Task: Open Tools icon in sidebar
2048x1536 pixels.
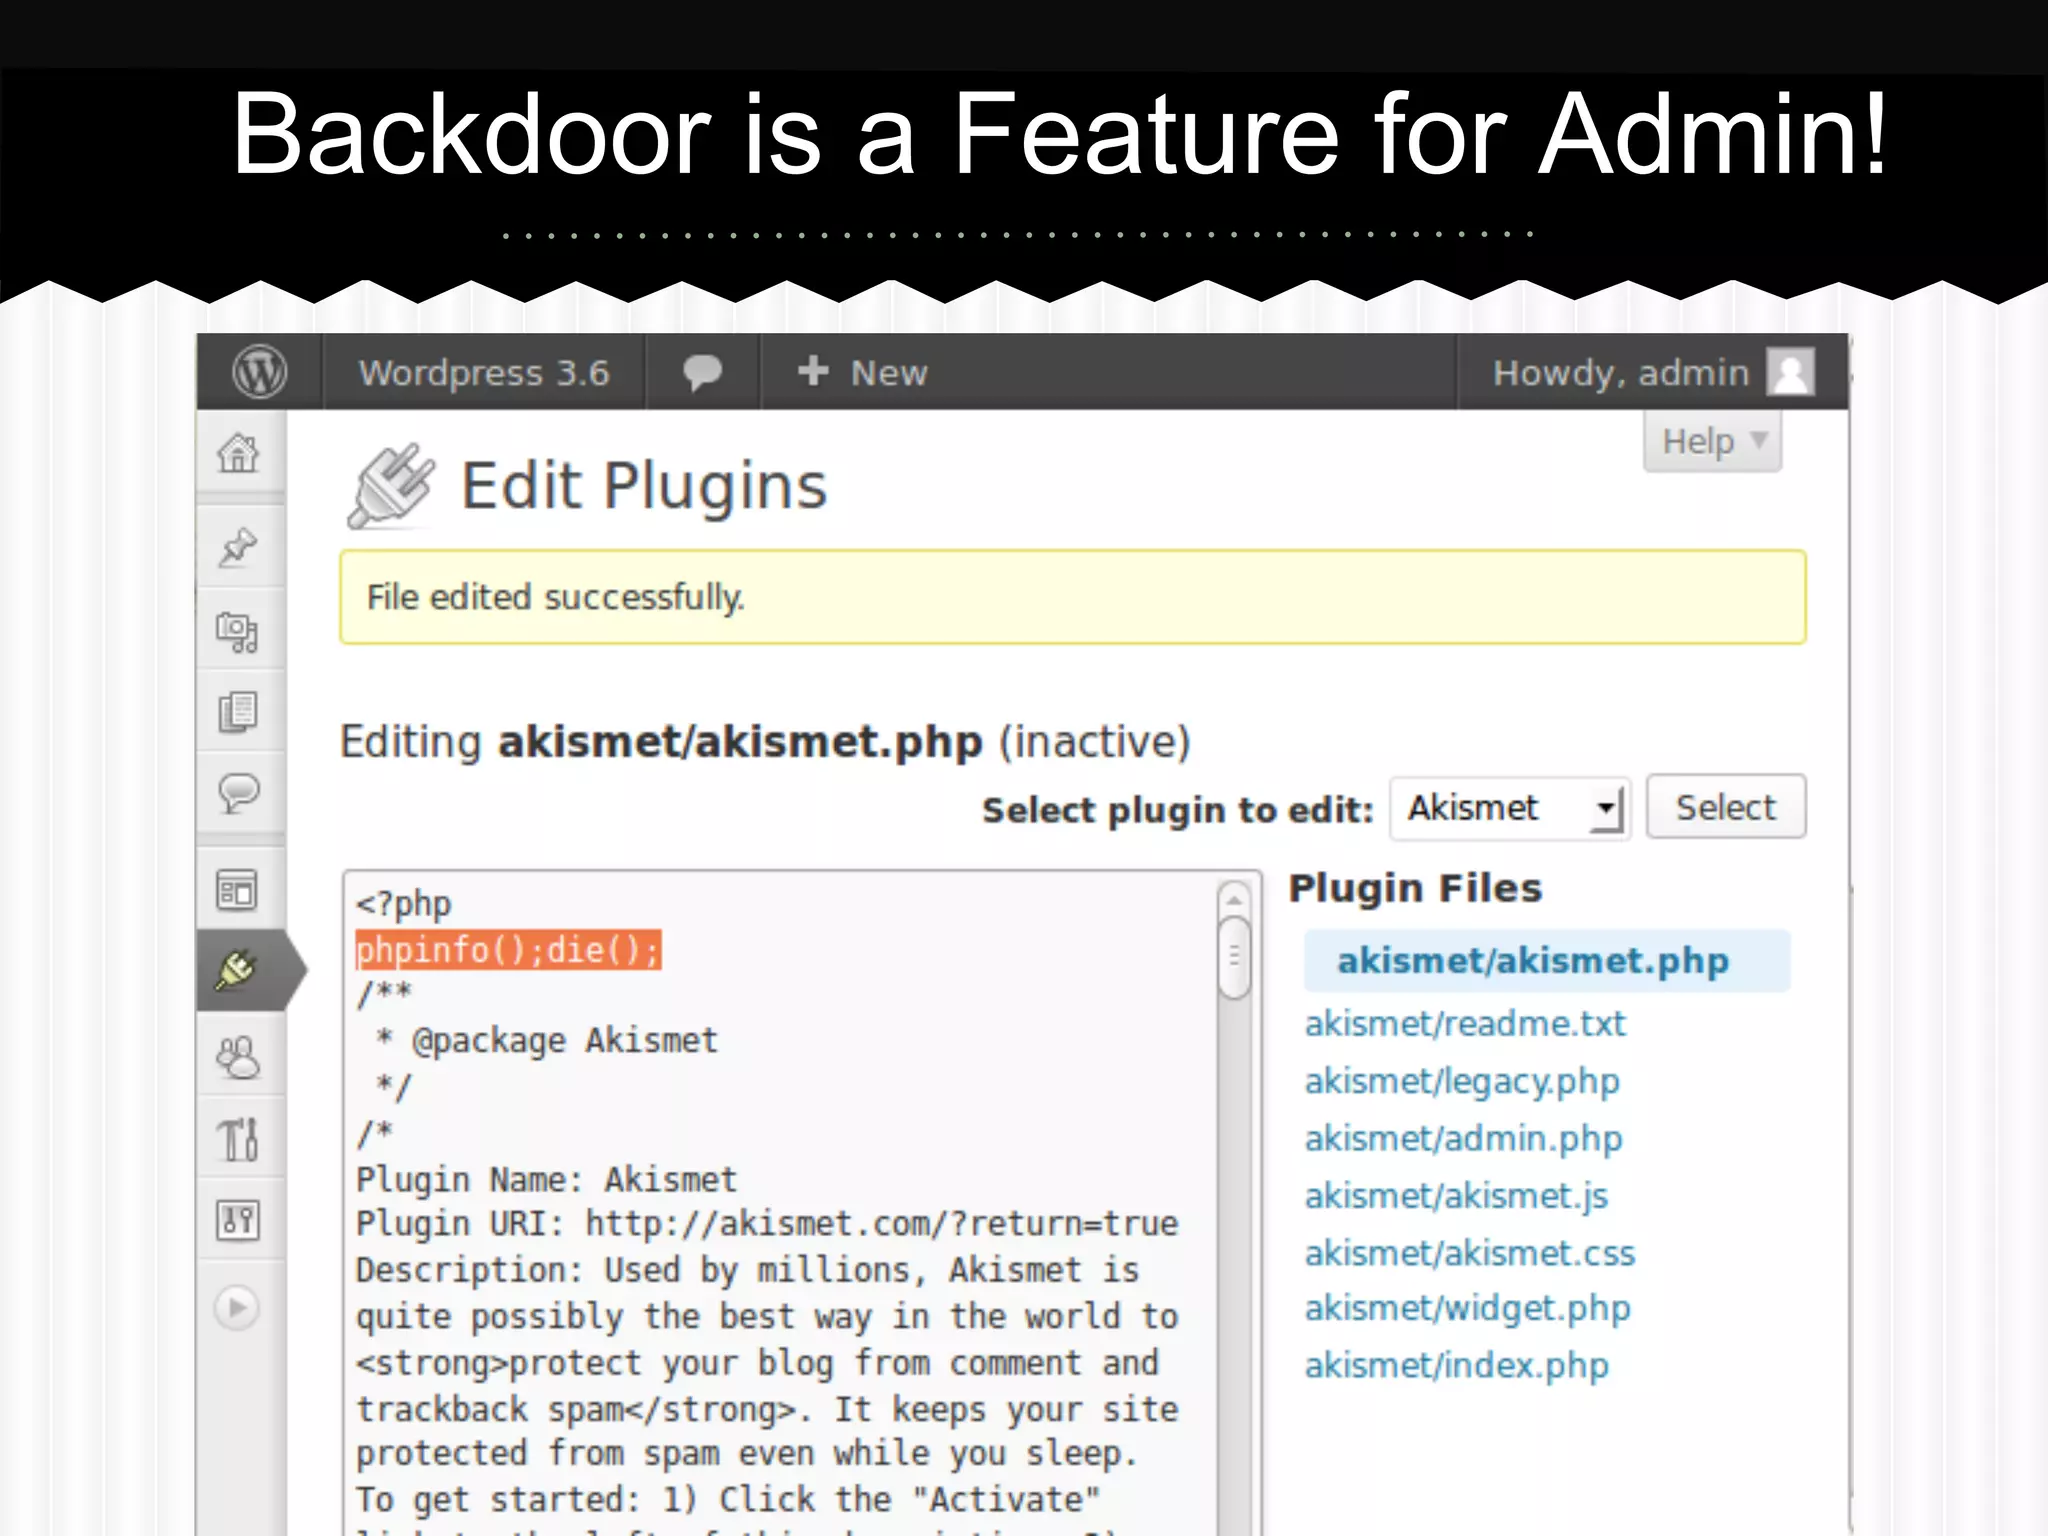Action: (x=238, y=1139)
